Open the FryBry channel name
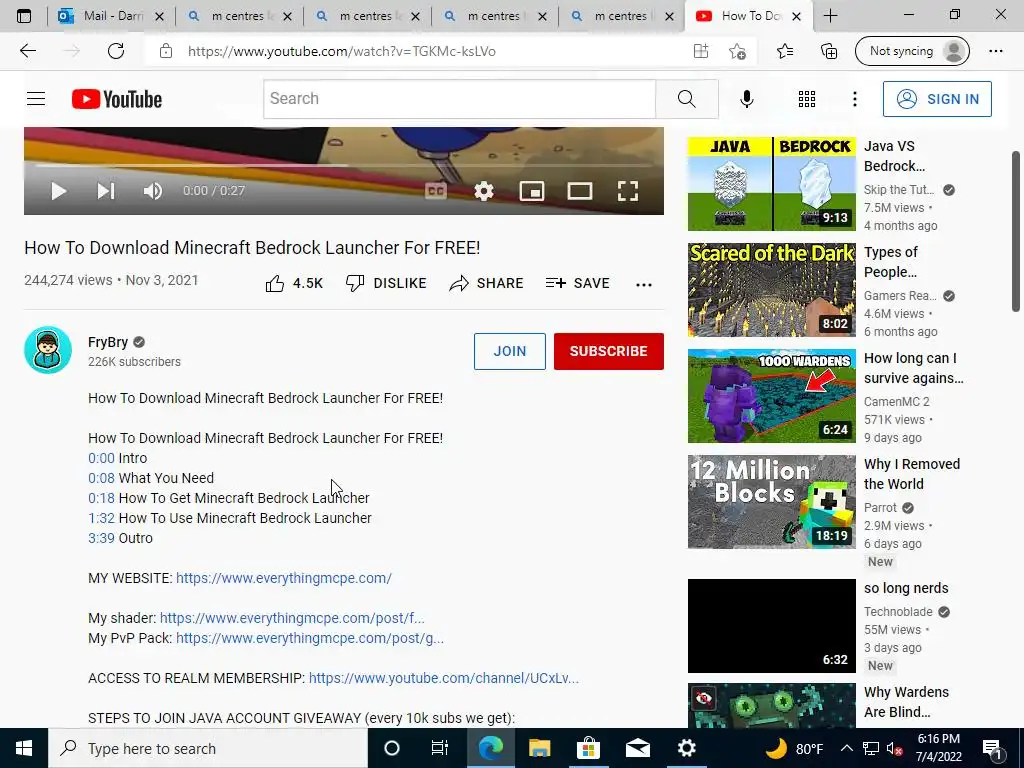Screen dimensions: 1024x768 click(x=108, y=342)
